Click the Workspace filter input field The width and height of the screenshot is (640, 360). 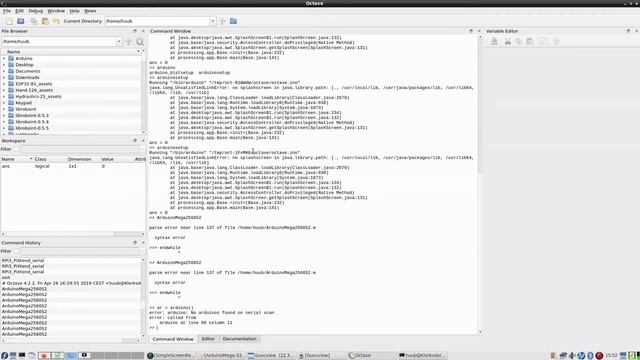tap(81, 149)
